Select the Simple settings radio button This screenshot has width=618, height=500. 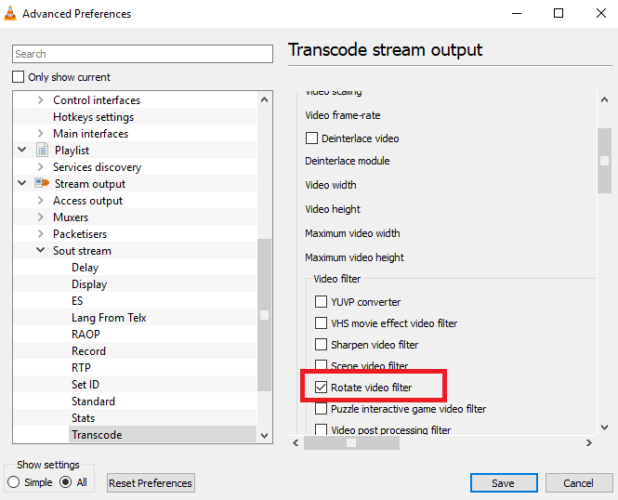[x=13, y=482]
